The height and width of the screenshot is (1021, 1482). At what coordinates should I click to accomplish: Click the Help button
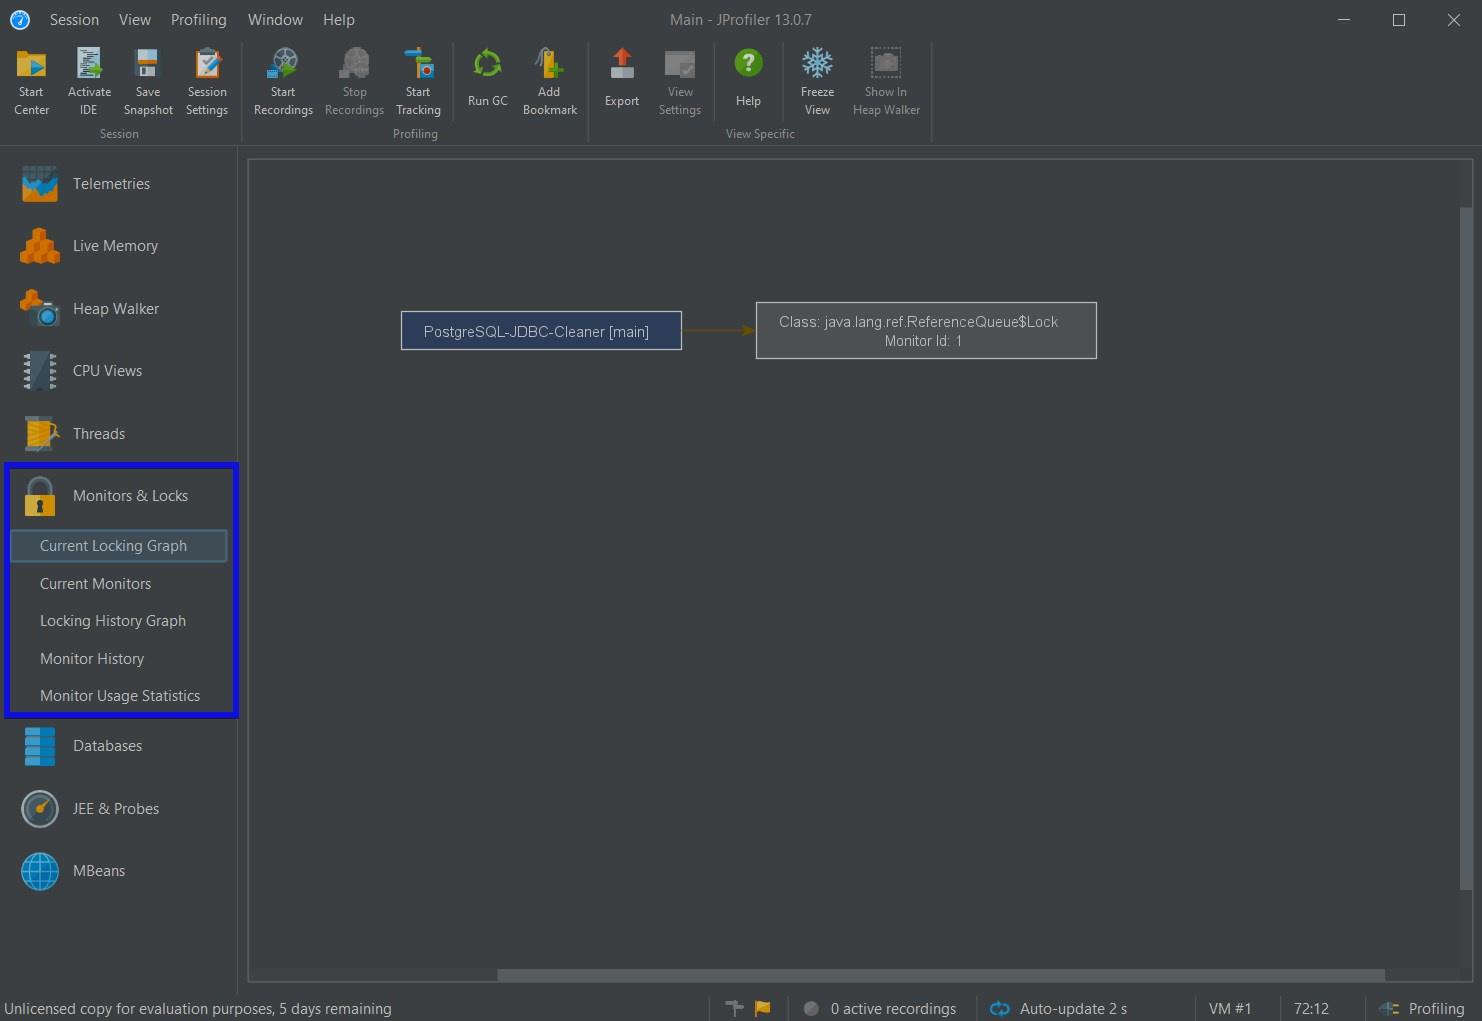[748, 79]
